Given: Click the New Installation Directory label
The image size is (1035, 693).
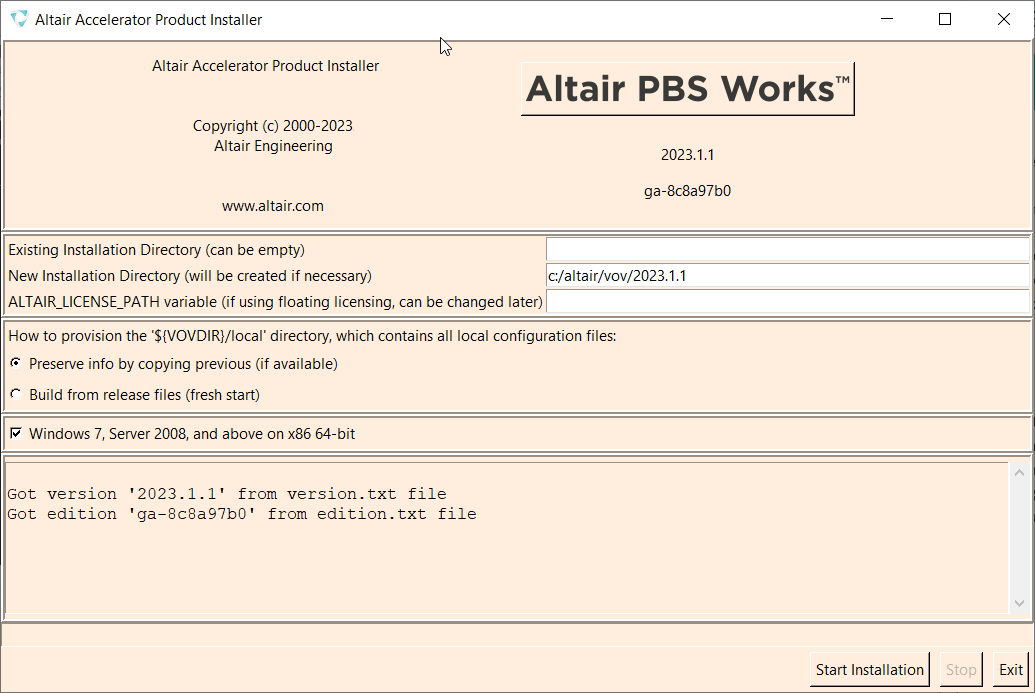Looking at the screenshot, I should [189, 275].
